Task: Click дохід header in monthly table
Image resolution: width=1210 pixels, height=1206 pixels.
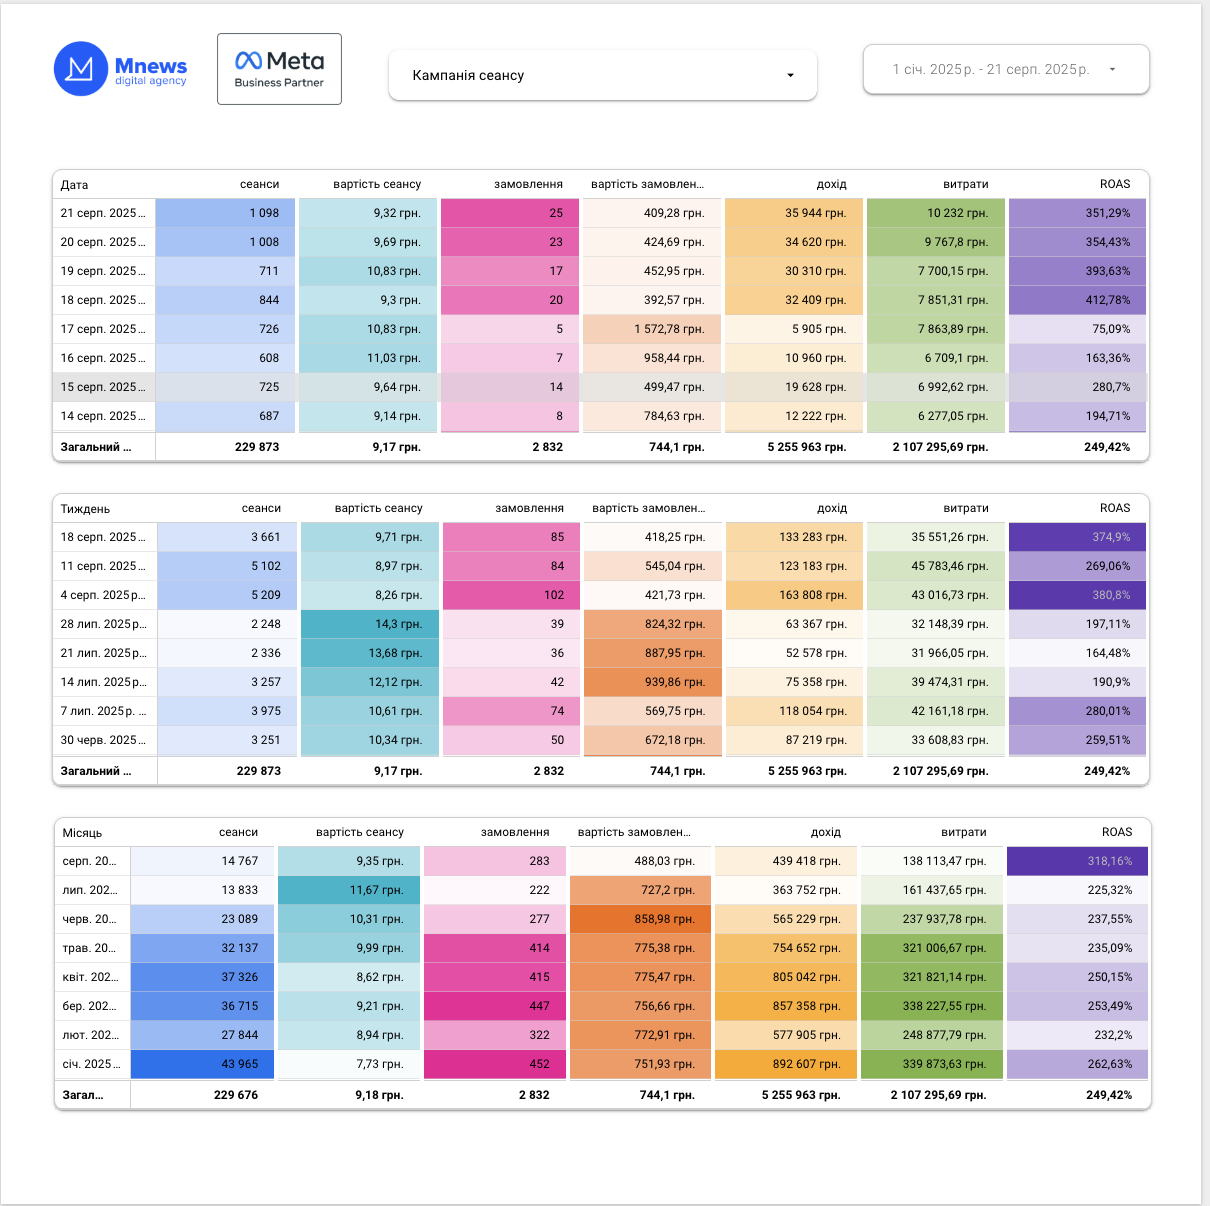Action: (826, 832)
